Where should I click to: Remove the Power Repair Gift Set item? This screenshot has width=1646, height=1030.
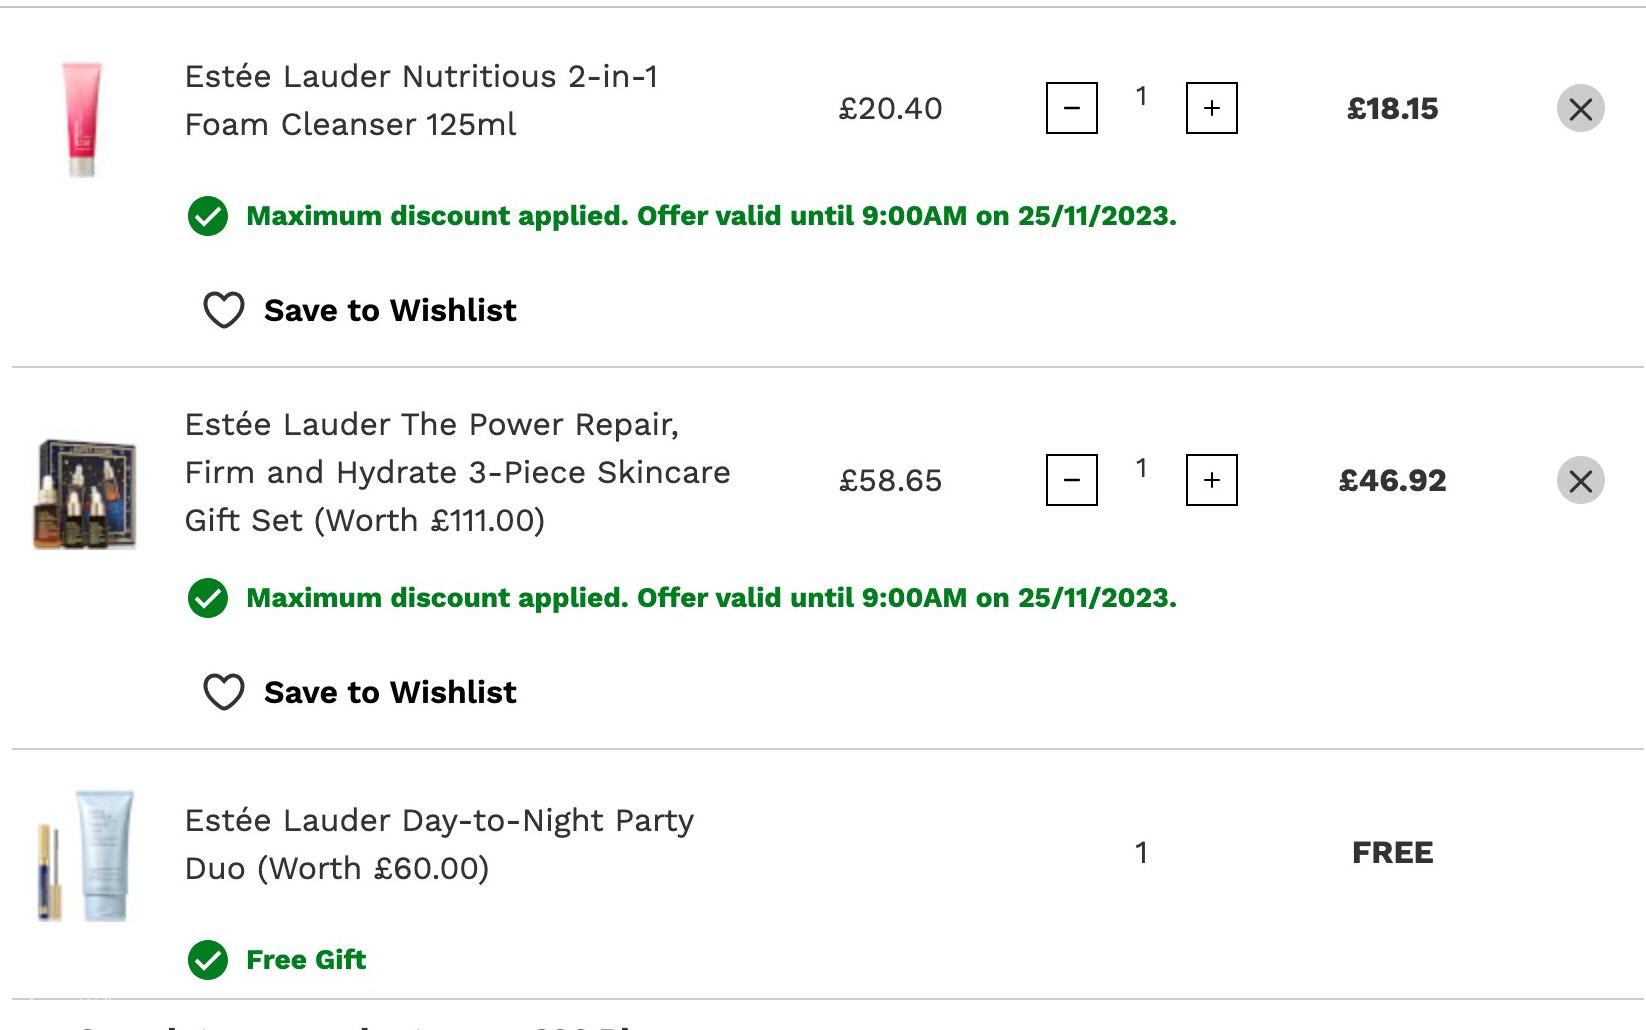(x=1580, y=481)
